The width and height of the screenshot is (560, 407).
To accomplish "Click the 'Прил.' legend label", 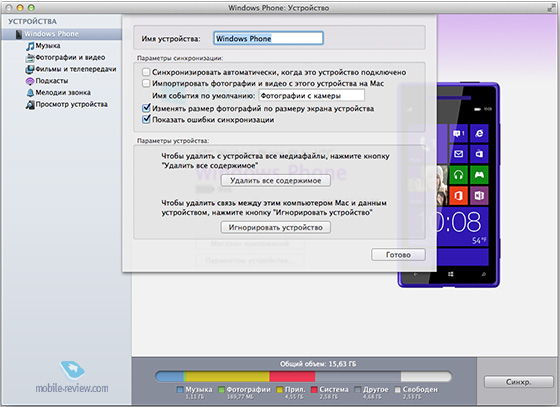I will pyautogui.click(x=295, y=390).
